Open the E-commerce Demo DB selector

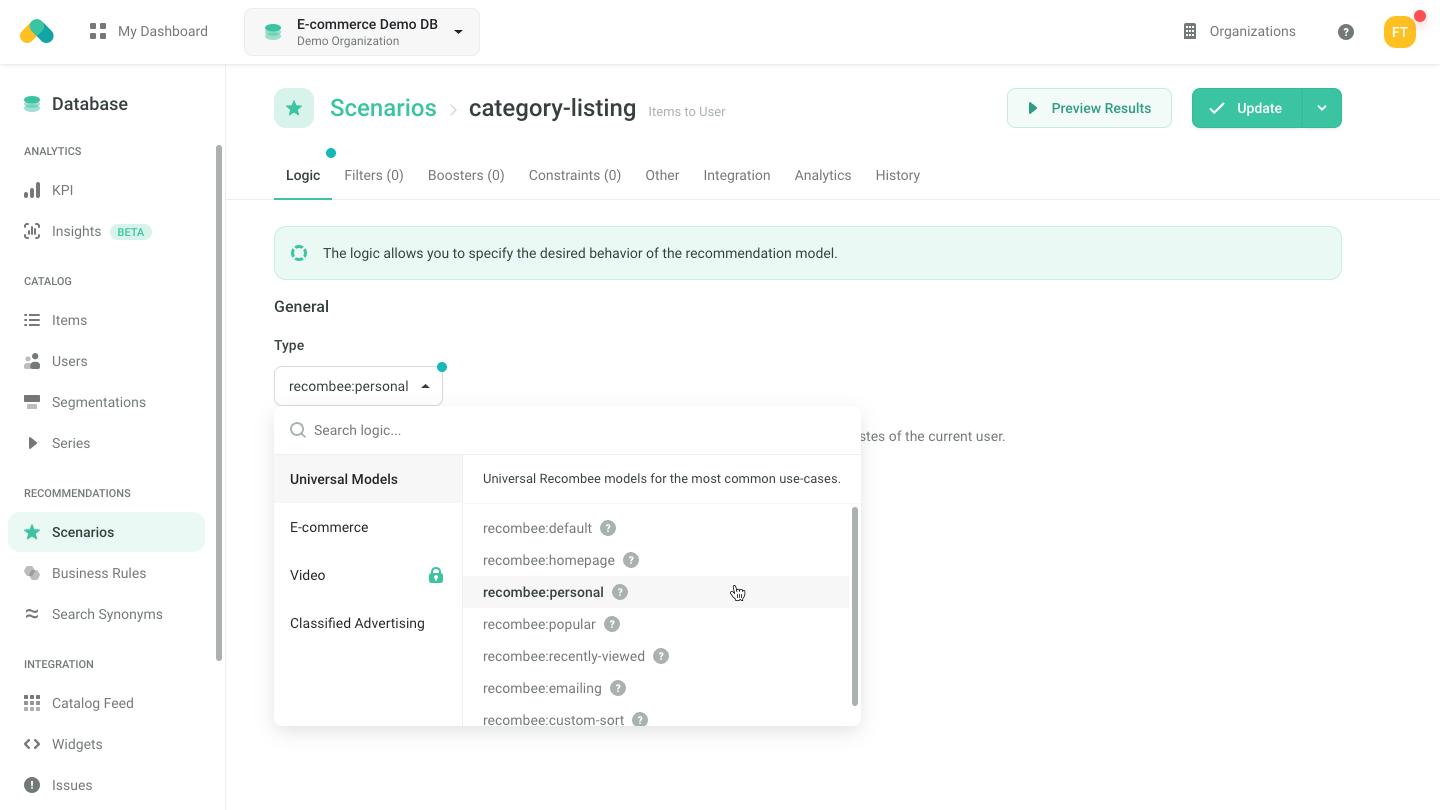point(362,32)
